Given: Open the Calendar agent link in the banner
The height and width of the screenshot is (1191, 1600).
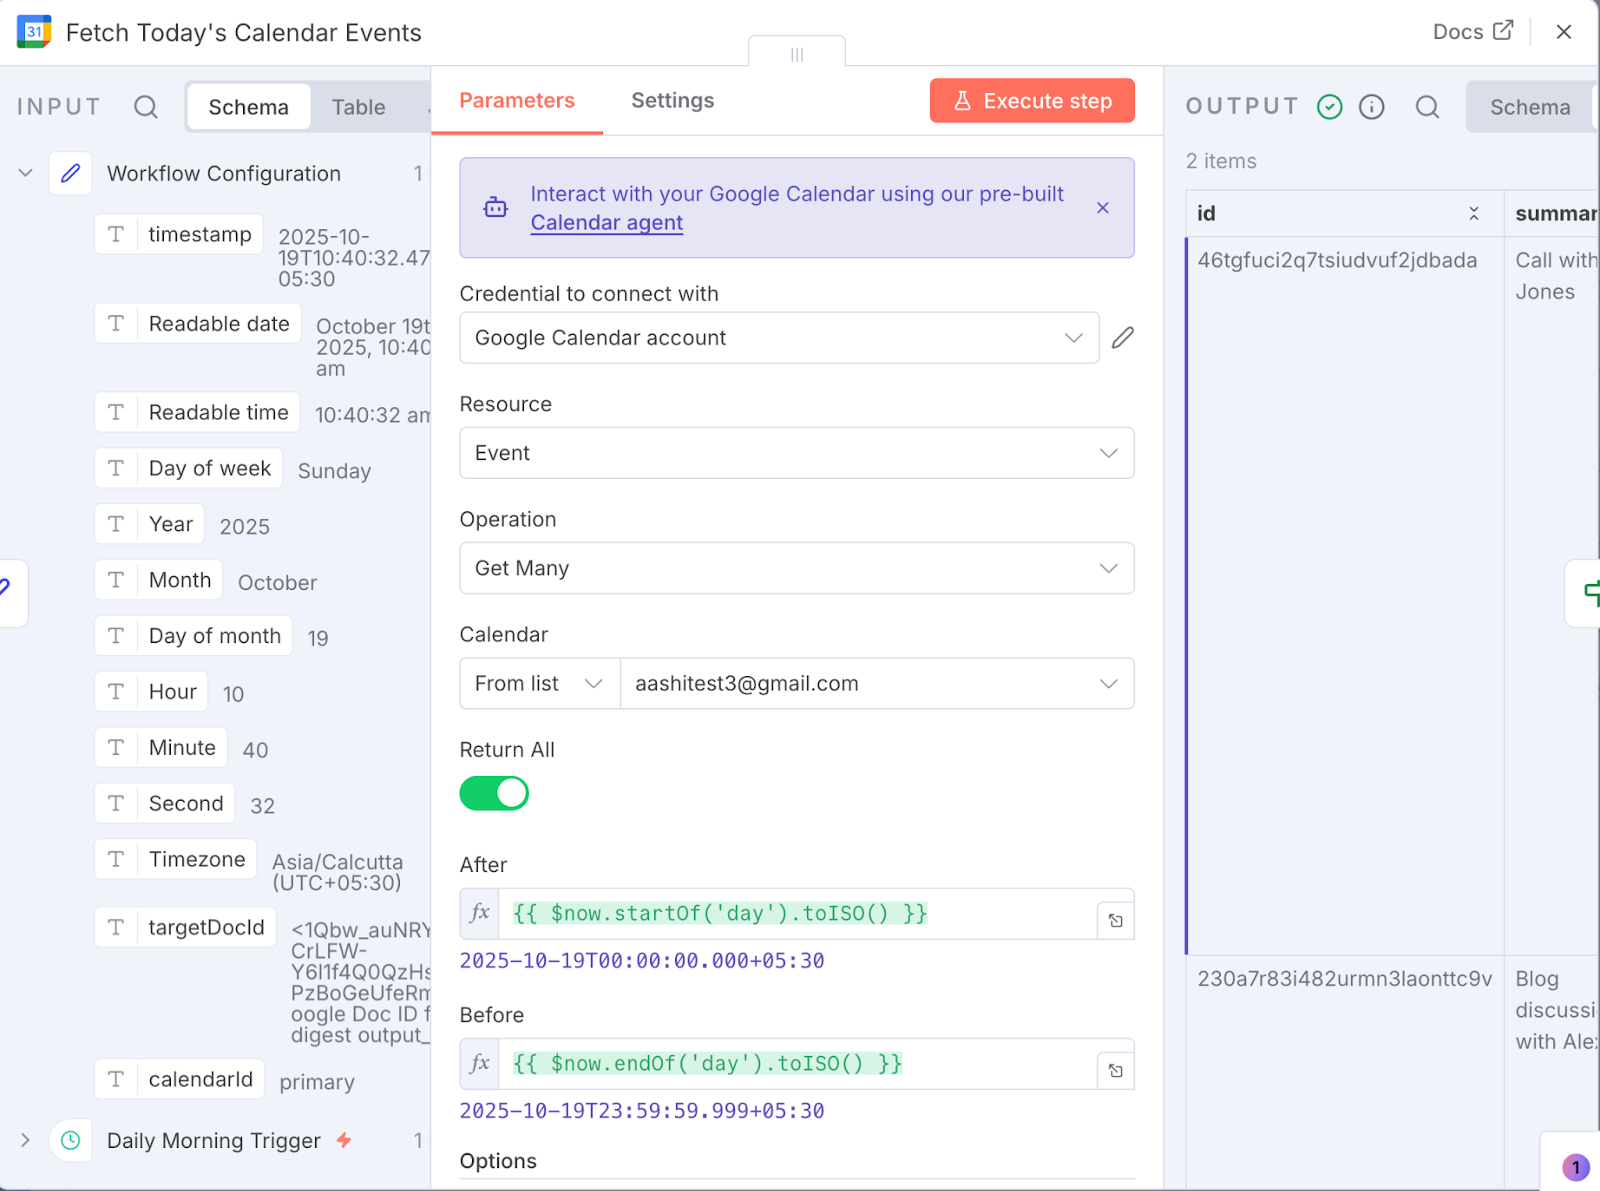Looking at the screenshot, I should coord(606,222).
